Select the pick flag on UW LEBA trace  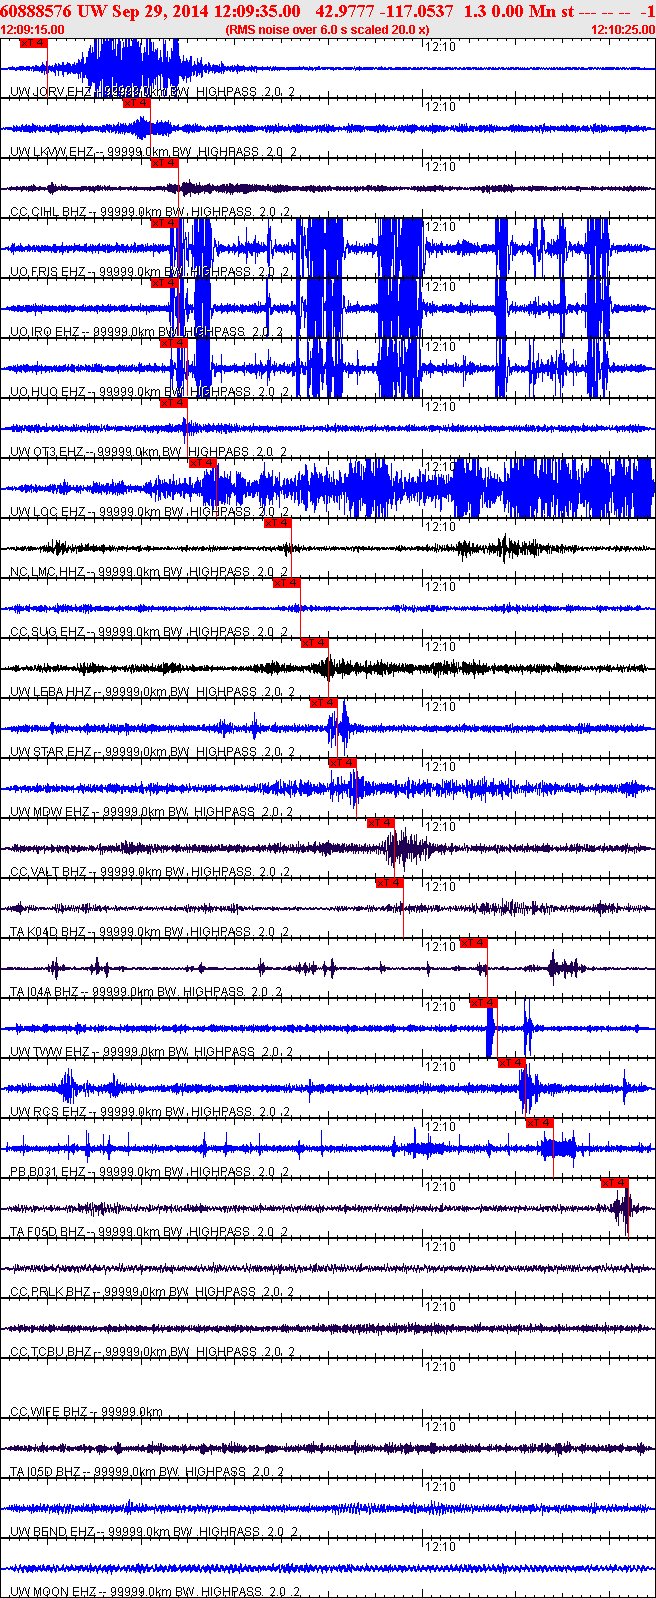[314, 643]
